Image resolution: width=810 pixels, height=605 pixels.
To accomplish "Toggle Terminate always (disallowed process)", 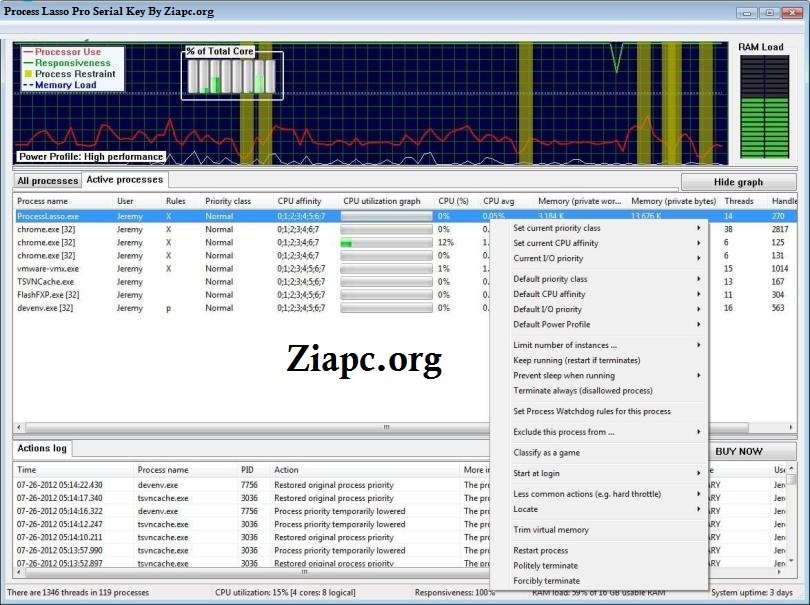I will point(582,390).
